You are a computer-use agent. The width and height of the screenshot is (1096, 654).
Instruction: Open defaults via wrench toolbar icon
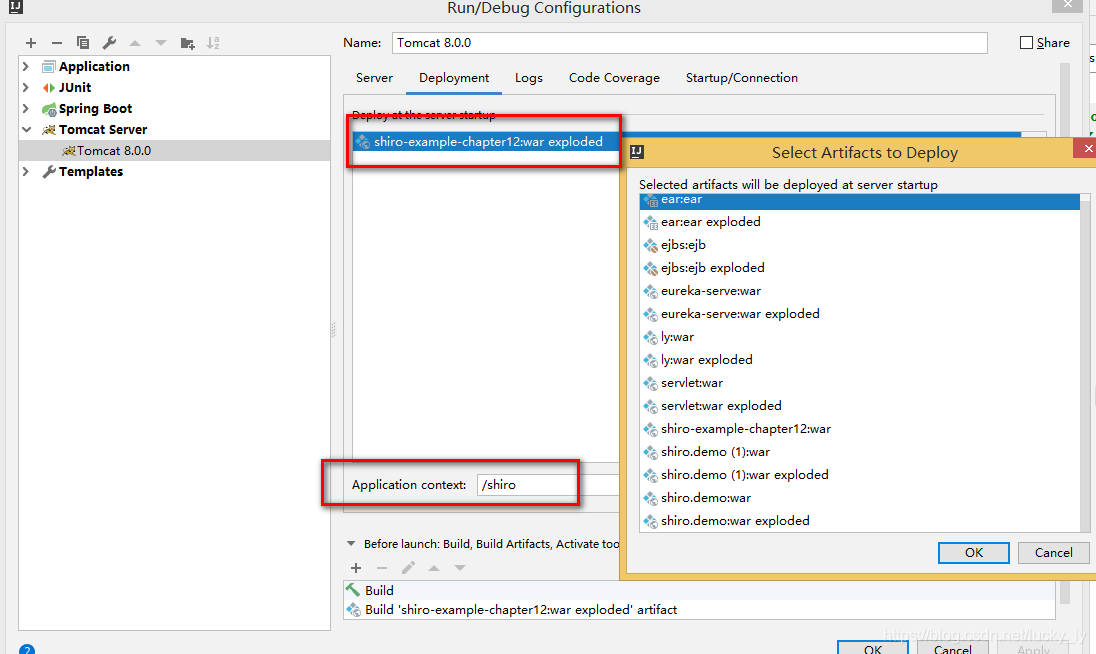pos(109,43)
